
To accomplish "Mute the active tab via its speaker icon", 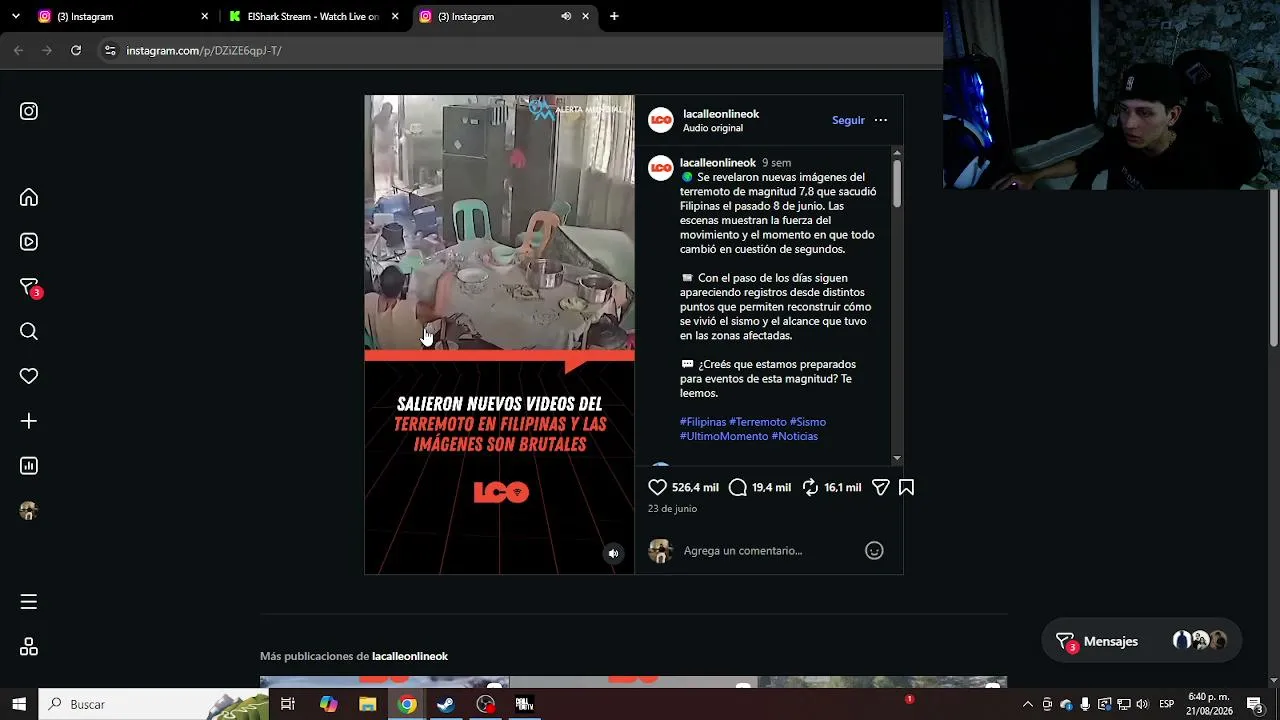I will 566,16.
